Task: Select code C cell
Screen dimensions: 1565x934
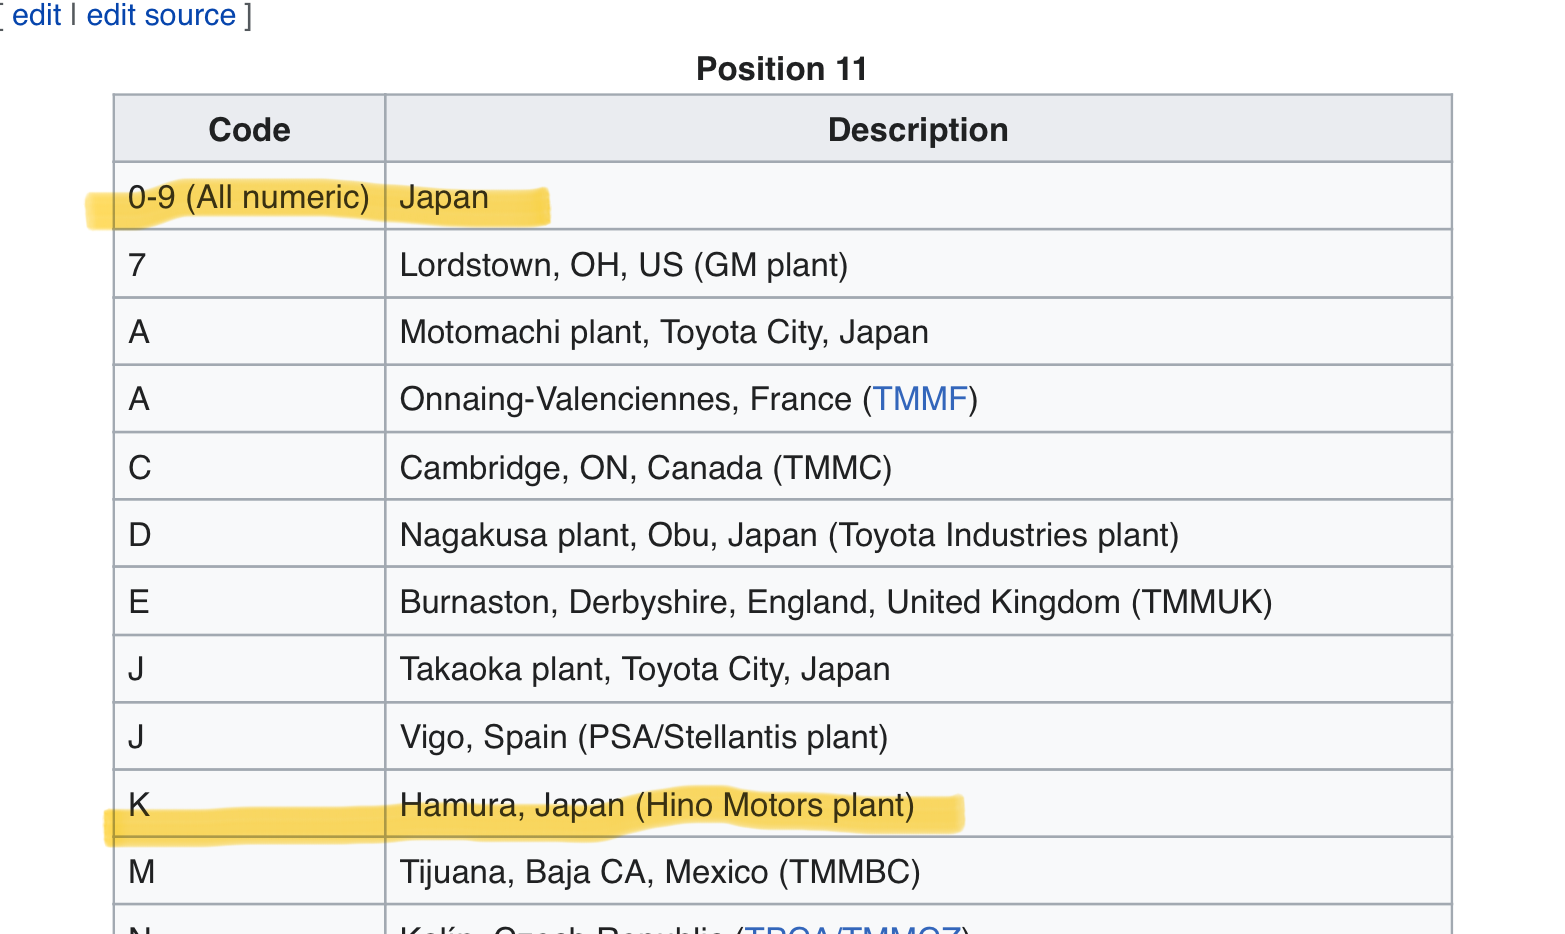Action: pyautogui.click(x=249, y=466)
